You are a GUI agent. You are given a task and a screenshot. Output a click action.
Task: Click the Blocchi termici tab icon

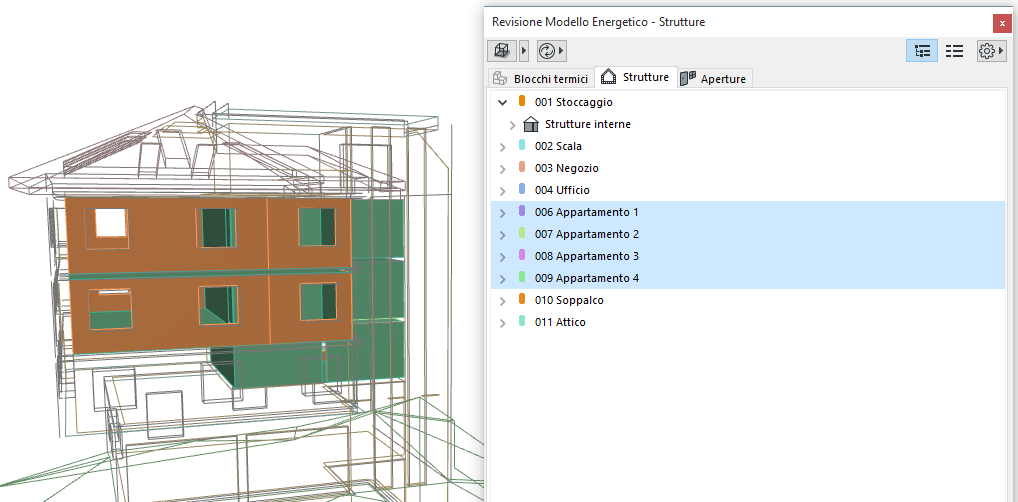pyautogui.click(x=500, y=79)
